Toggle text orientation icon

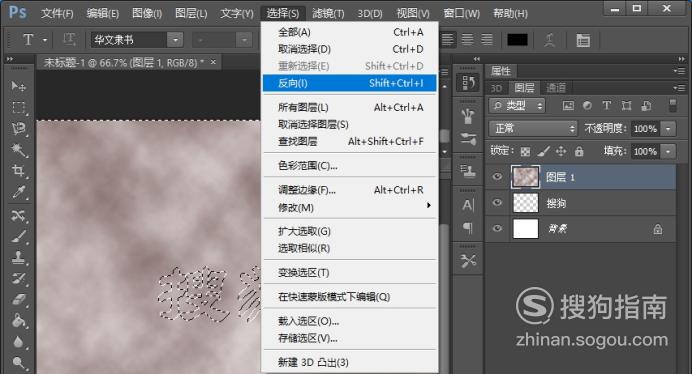pos(69,40)
